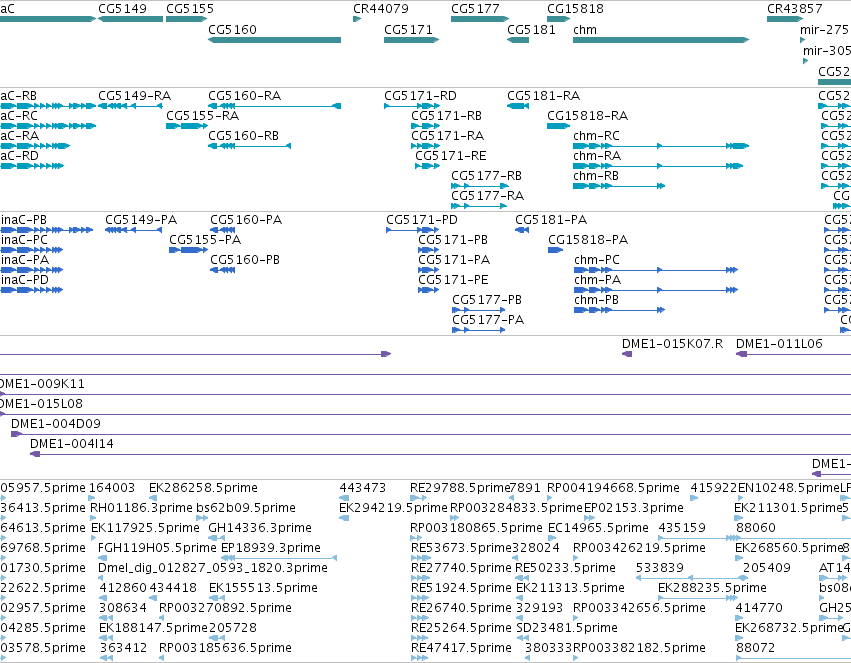Select the CG5171-PD protein feature
Image resolution: width=851 pixels, height=663 pixels.
click(412, 230)
